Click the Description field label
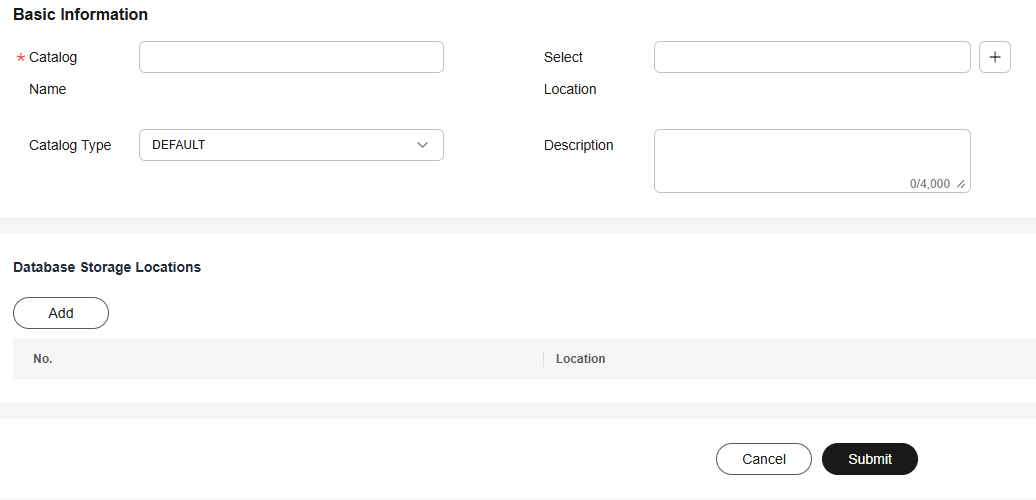Viewport: 1036px width, 500px height. [x=579, y=145]
